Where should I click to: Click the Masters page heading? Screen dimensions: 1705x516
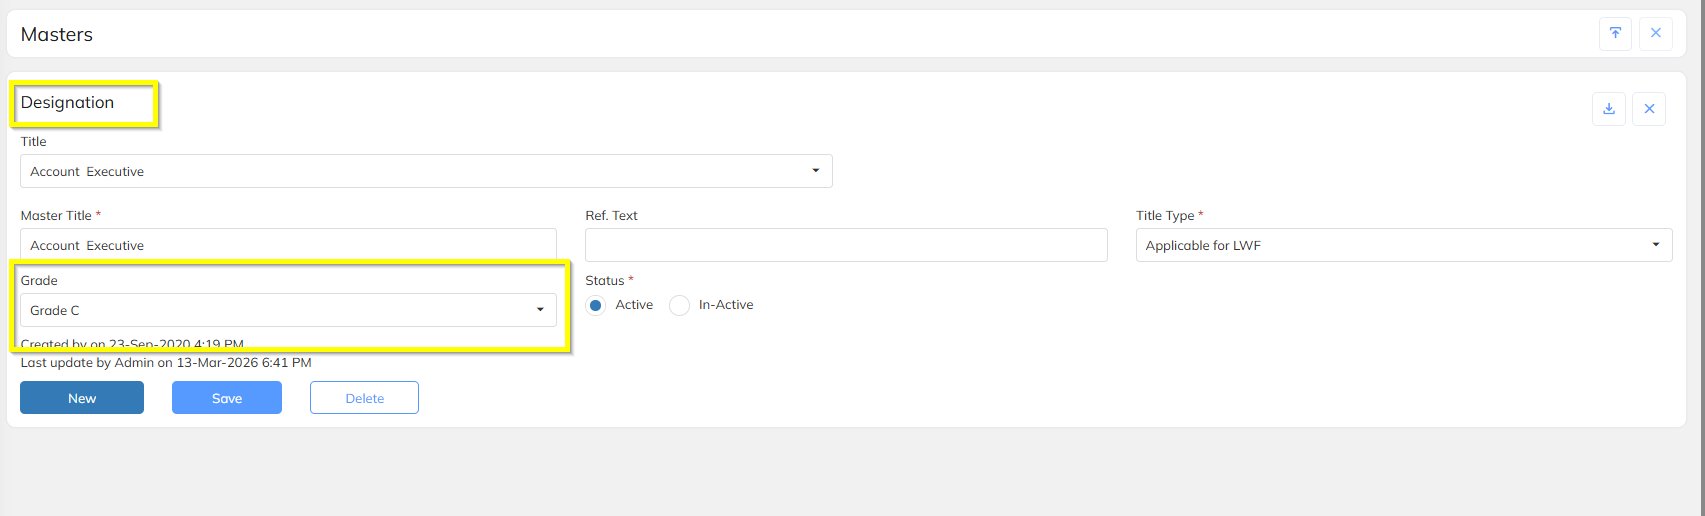point(57,34)
